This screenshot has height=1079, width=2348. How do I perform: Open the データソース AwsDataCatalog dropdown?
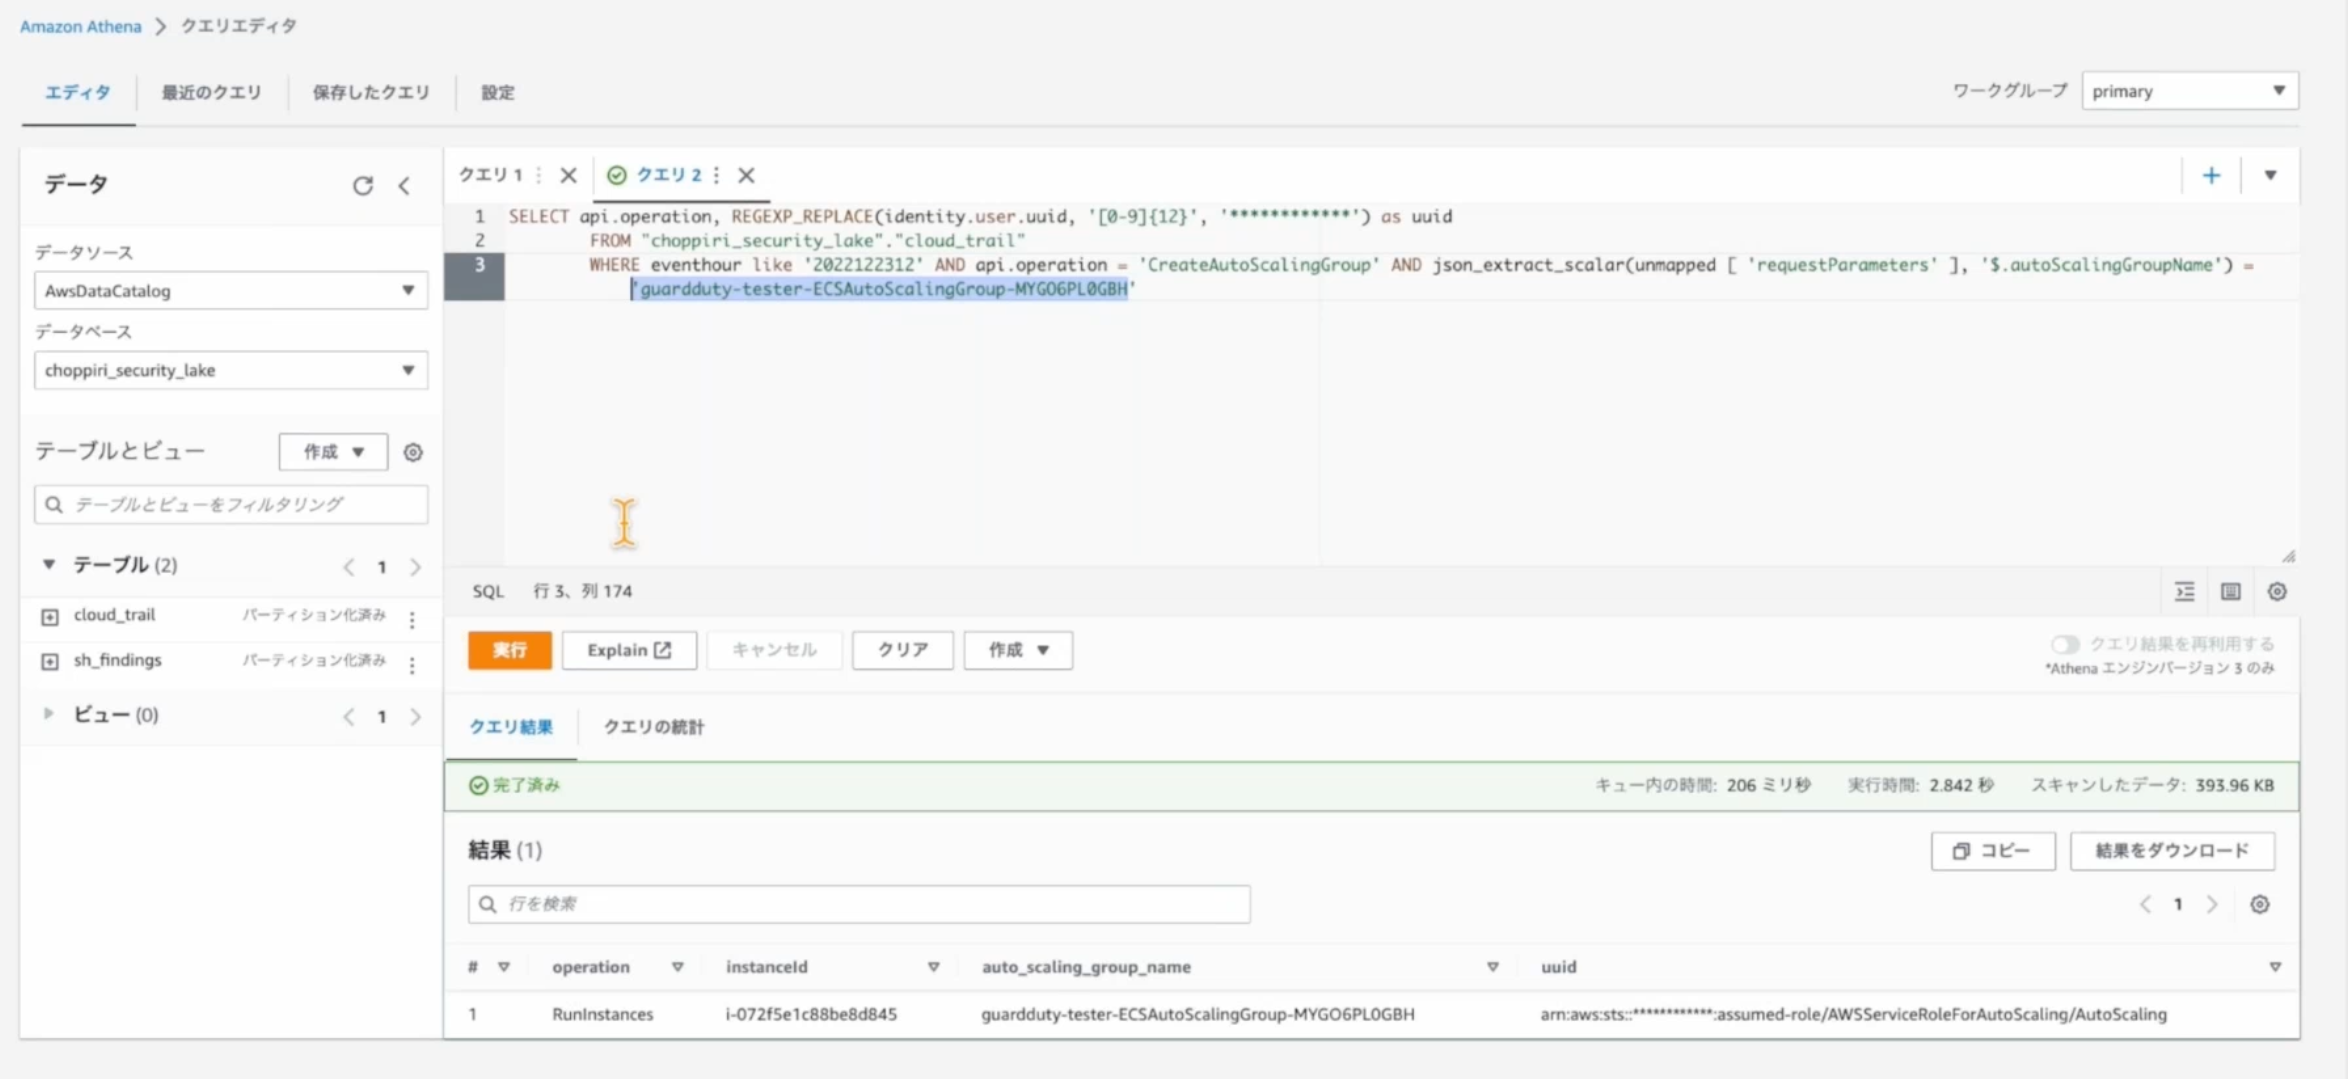point(231,290)
